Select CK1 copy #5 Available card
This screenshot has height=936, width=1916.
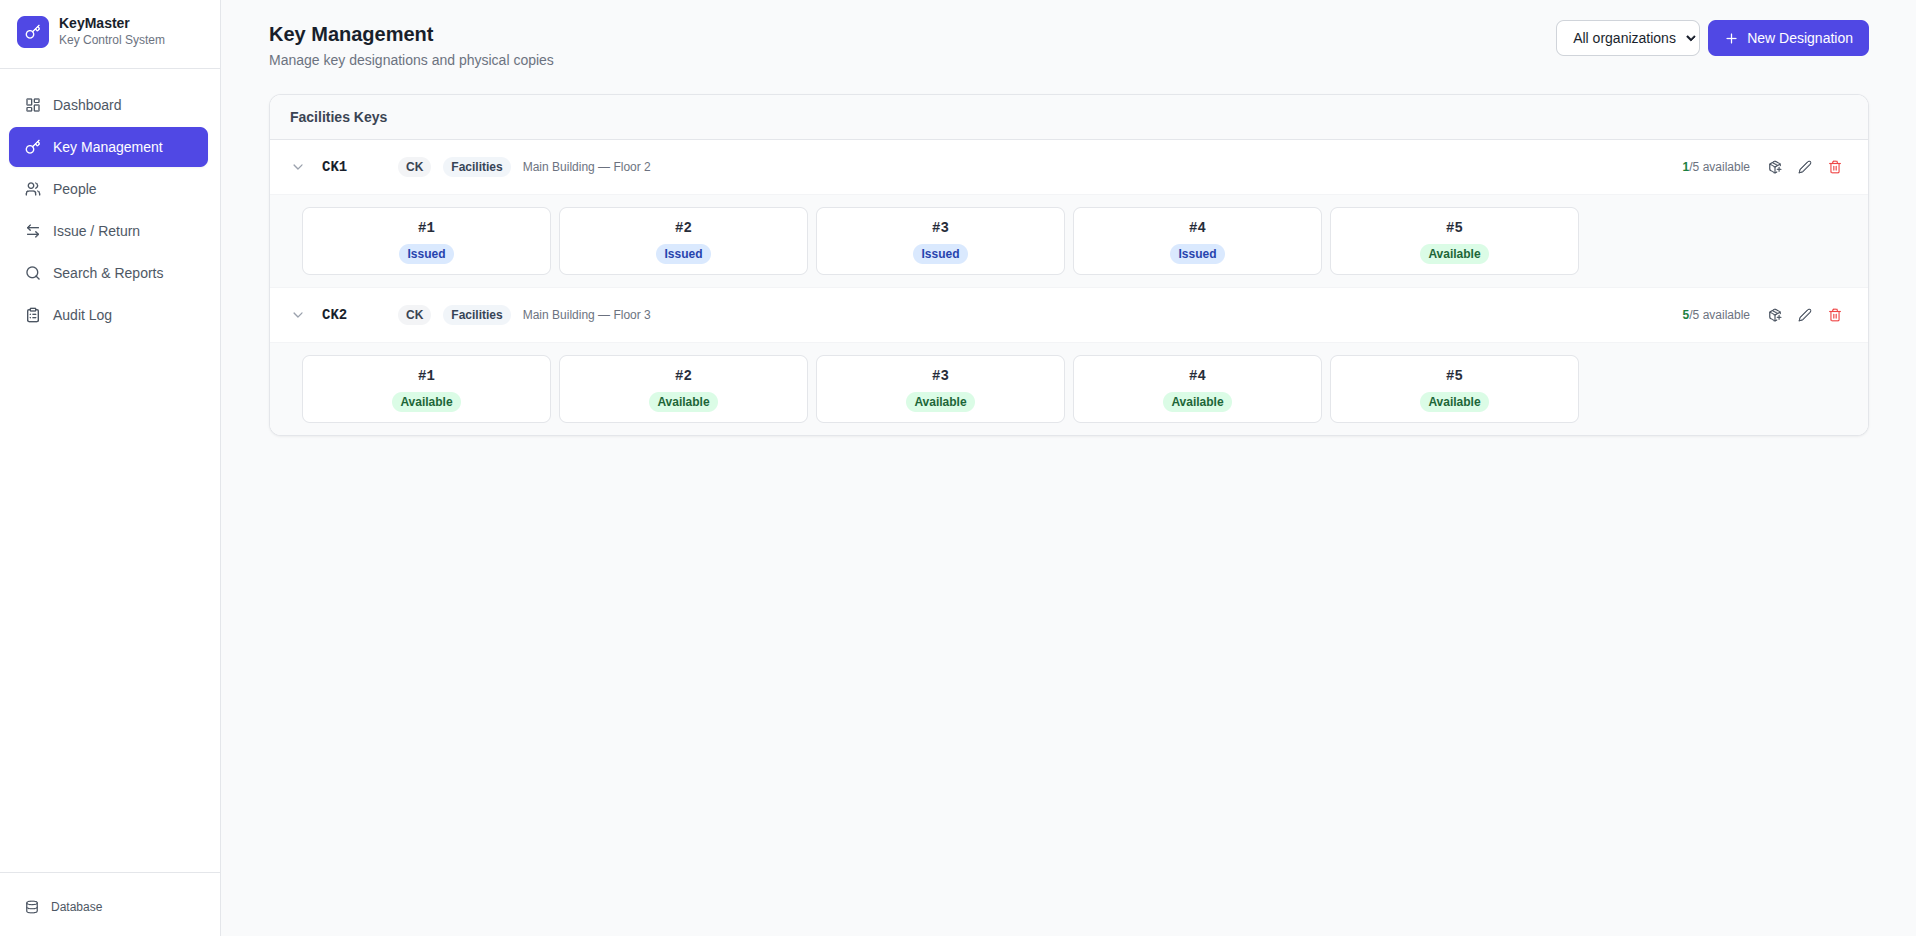click(x=1454, y=241)
